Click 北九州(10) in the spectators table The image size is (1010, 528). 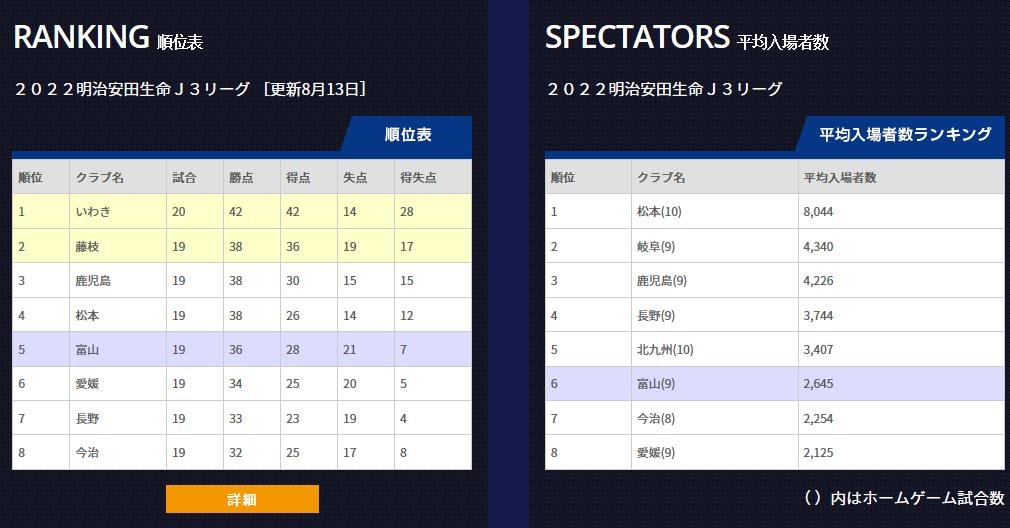(x=664, y=349)
